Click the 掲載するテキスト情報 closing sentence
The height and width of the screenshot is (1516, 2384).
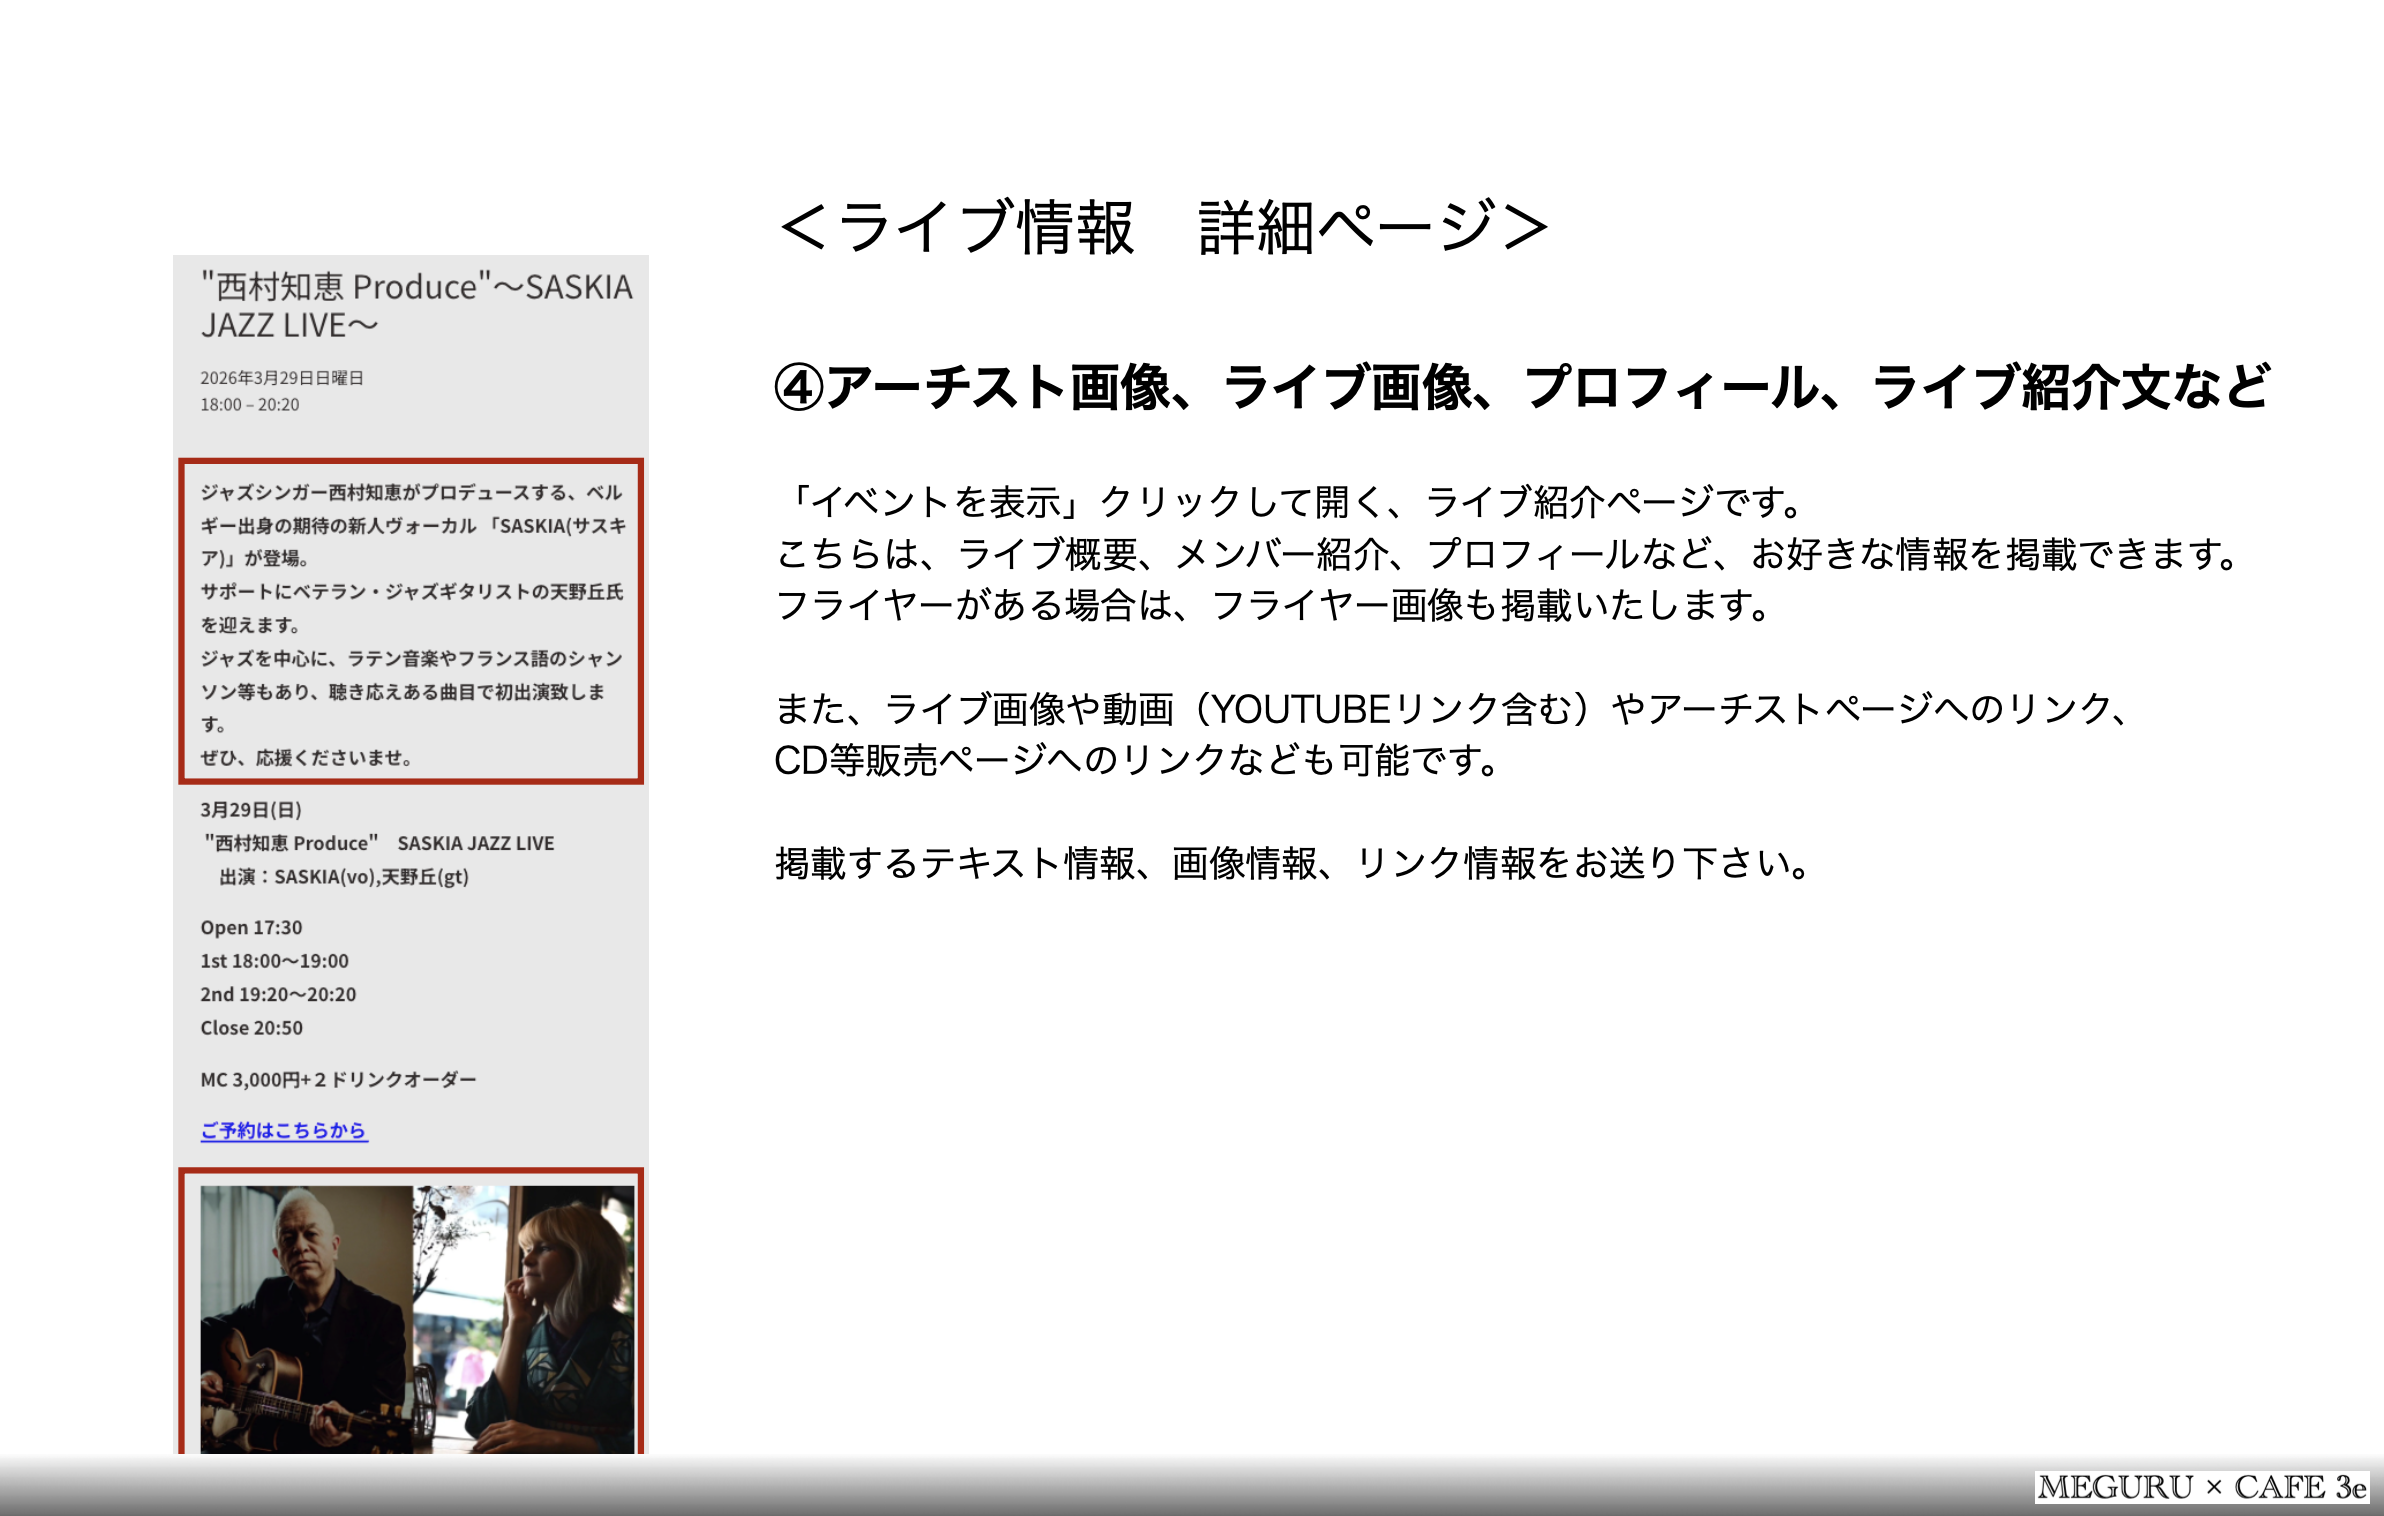[1292, 863]
